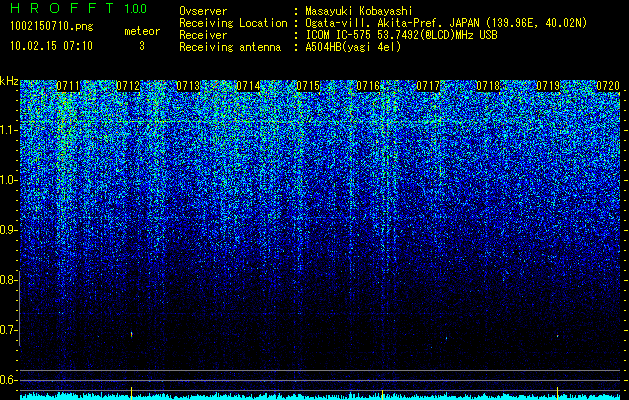
Task: Click the bright meteor echo dot under 0712
Action: point(132,334)
